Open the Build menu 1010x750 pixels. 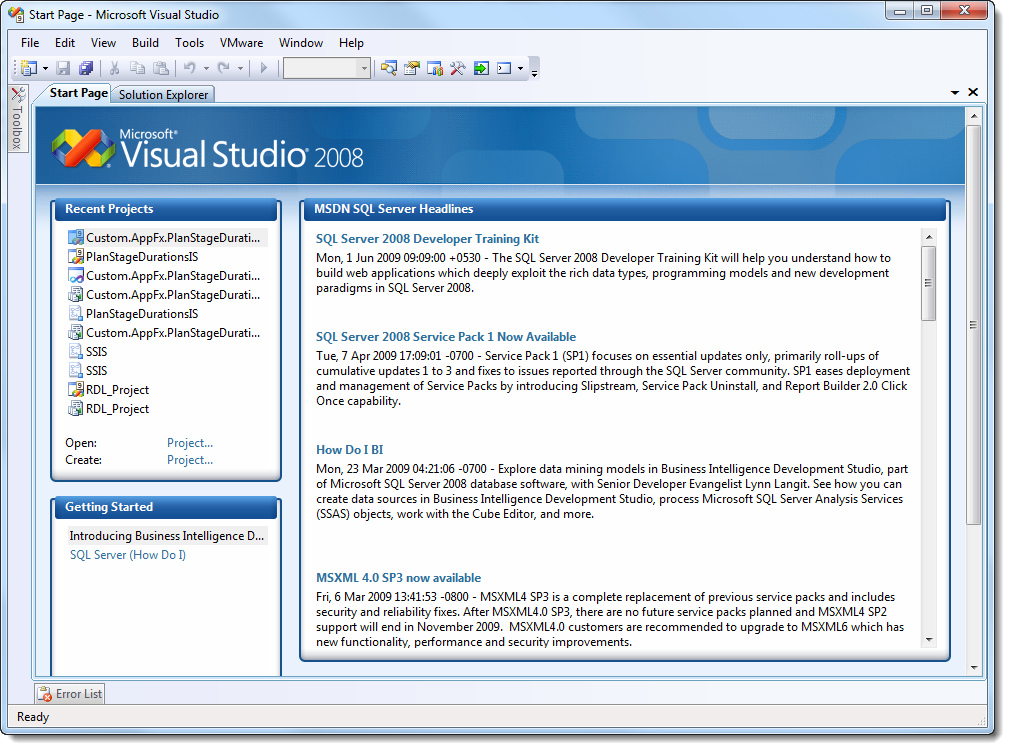coord(145,43)
